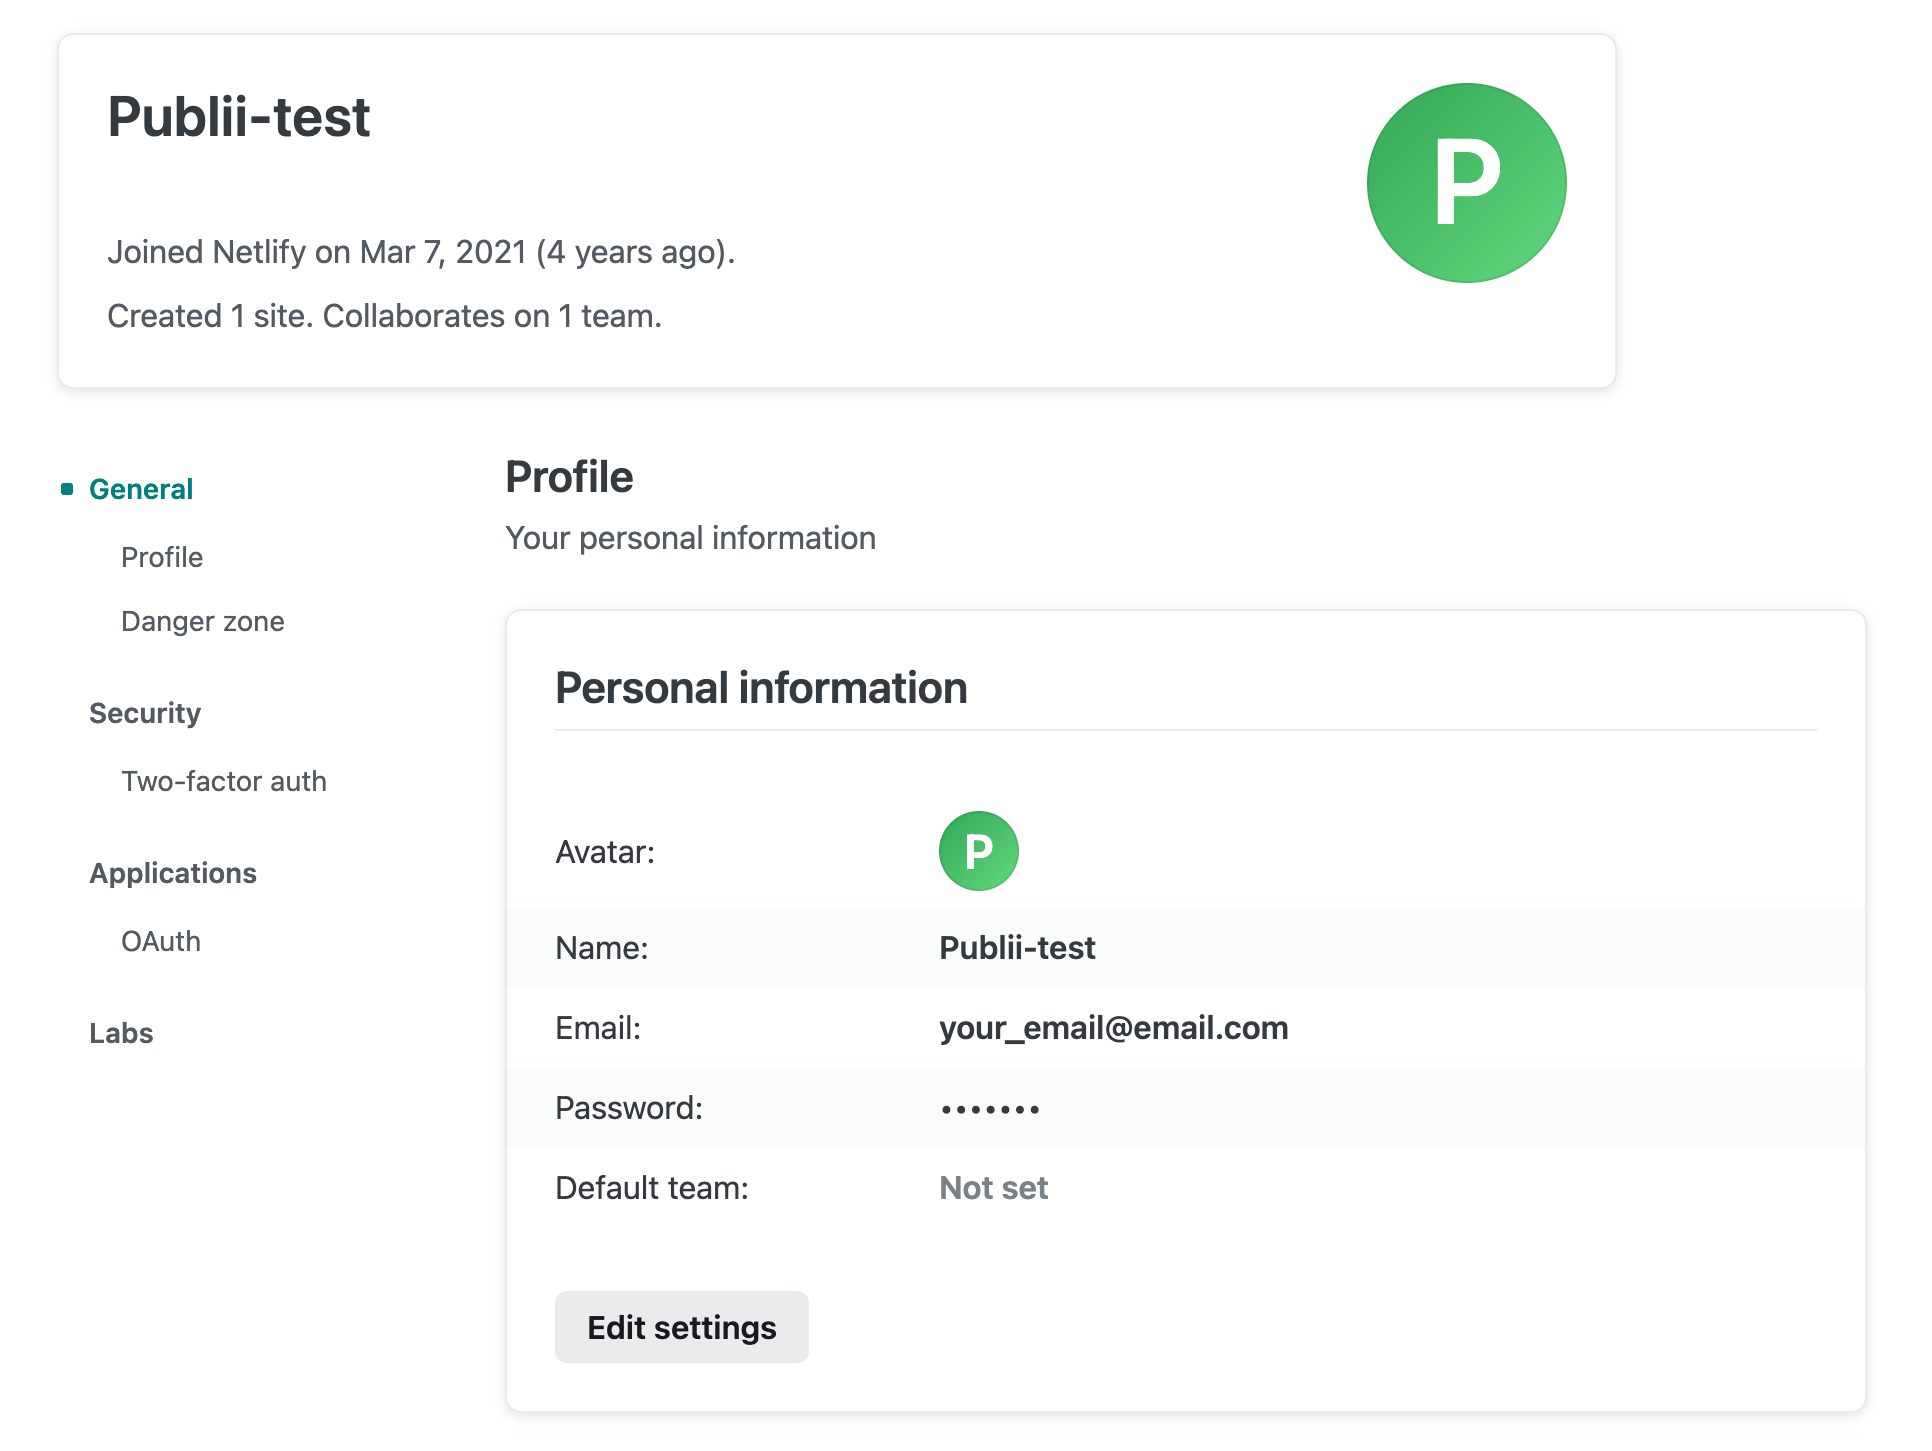Open Two-factor auth settings
Viewport: 1932px width, 1451px height.
click(224, 781)
